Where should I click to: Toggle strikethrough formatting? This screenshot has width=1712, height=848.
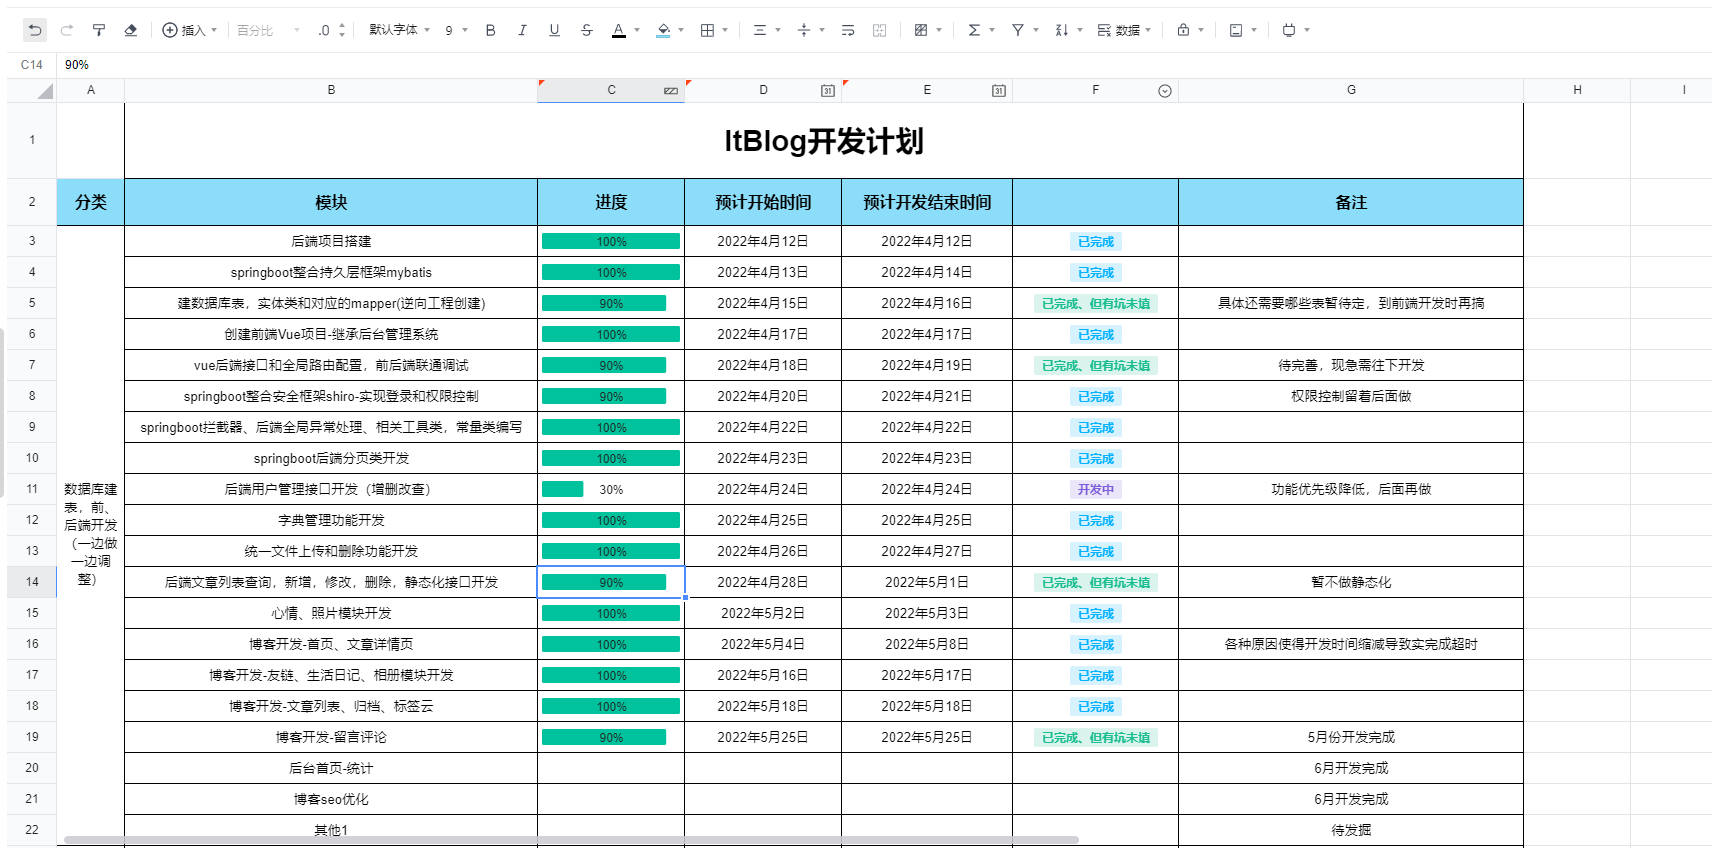[x=587, y=30]
